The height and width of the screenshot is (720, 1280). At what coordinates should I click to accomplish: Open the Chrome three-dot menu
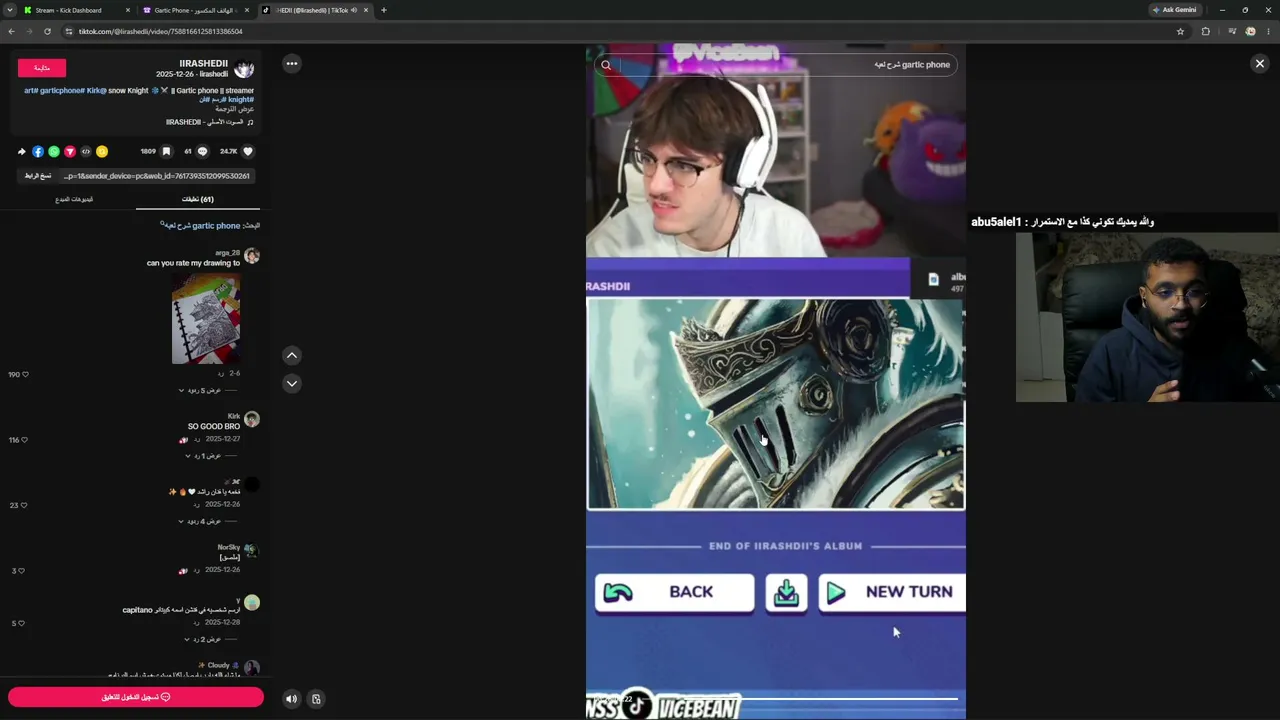pyautogui.click(x=1268, y=31)
